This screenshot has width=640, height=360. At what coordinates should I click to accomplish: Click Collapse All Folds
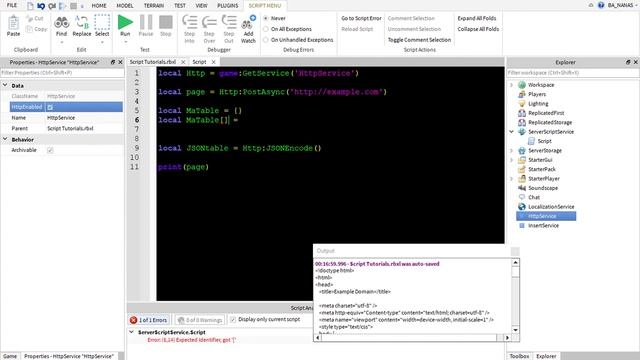click(478, 29)
